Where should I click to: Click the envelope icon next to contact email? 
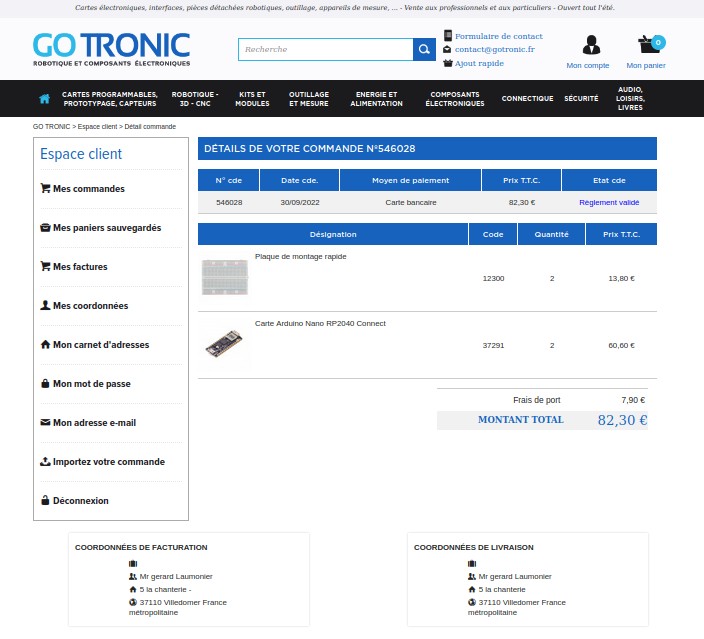[448, 49]
